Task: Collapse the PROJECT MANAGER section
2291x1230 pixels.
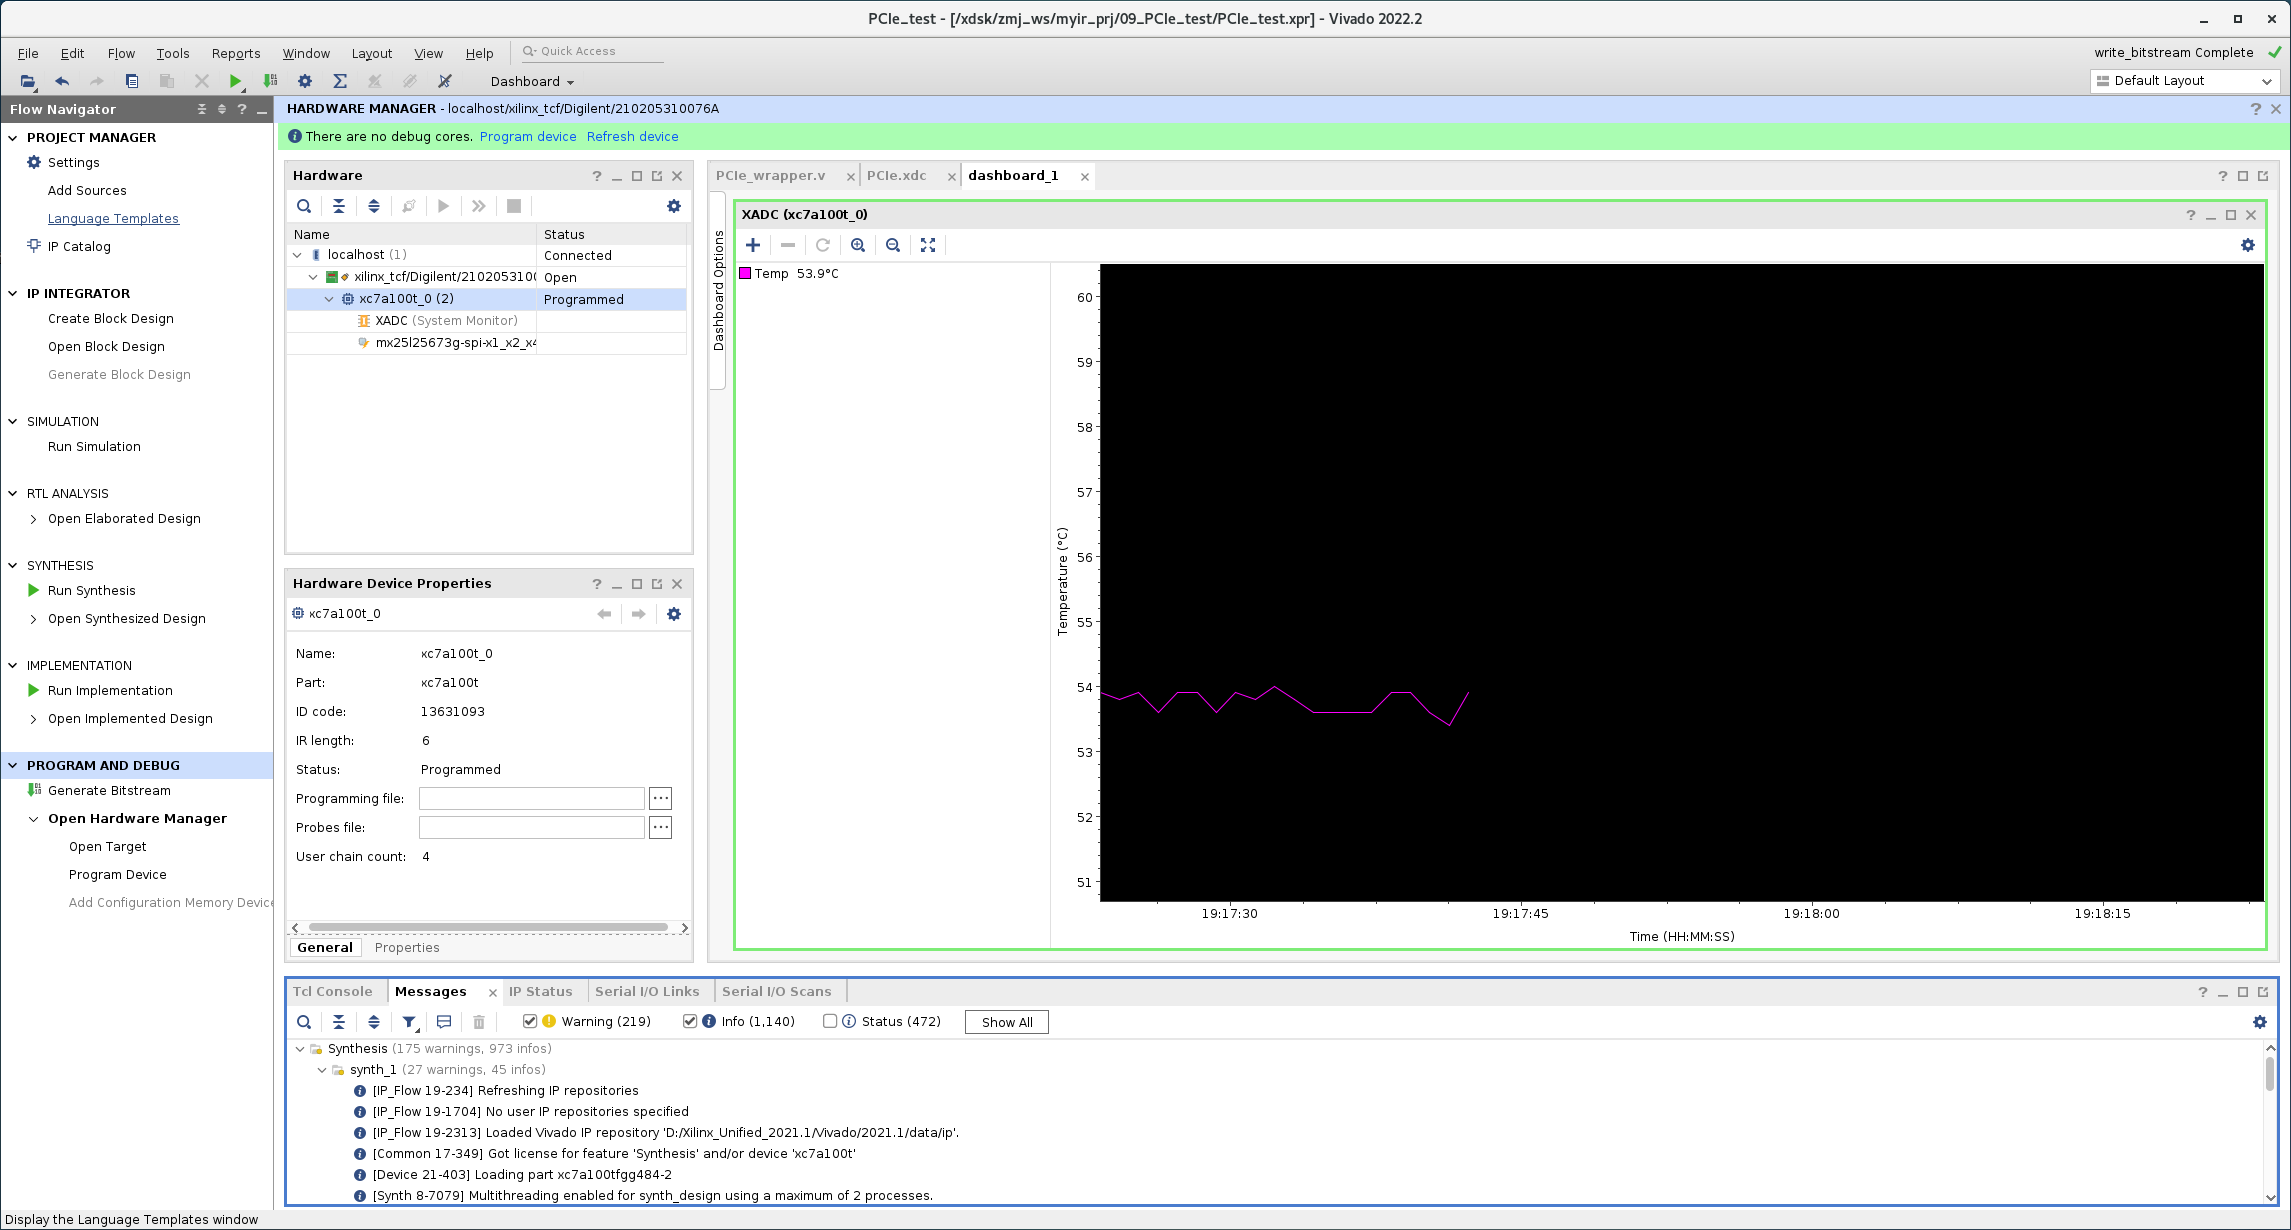Action: pos(13,137)
